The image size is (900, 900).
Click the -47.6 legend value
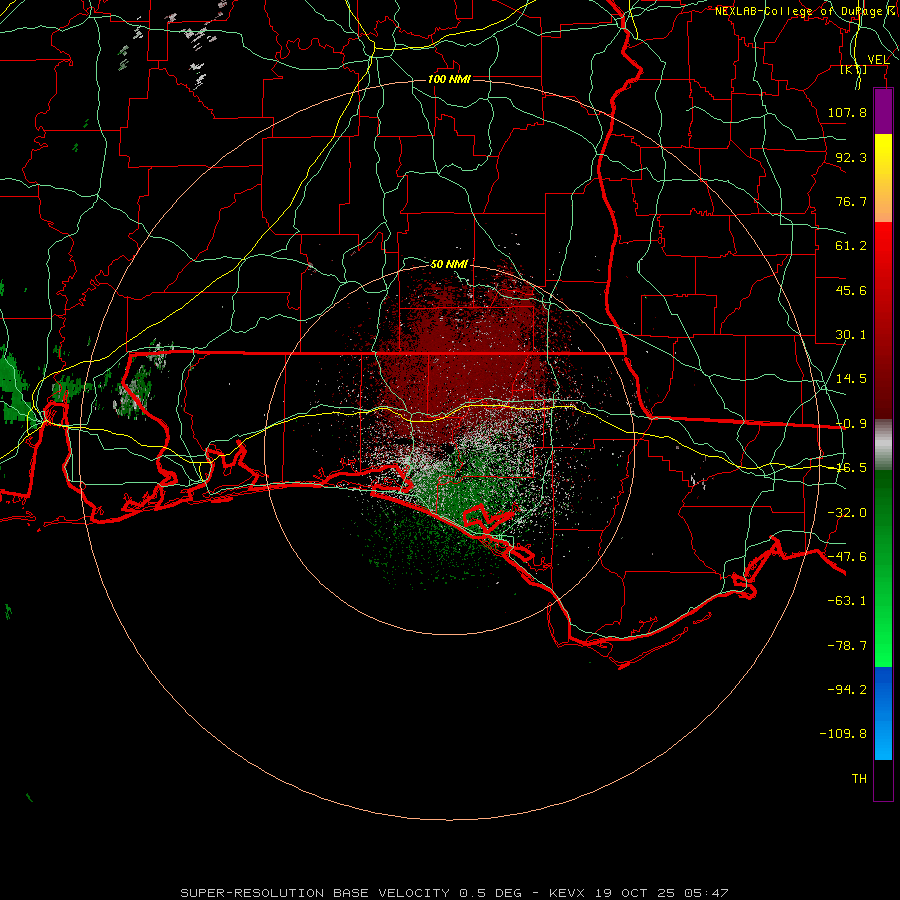[x=847, y=557]
